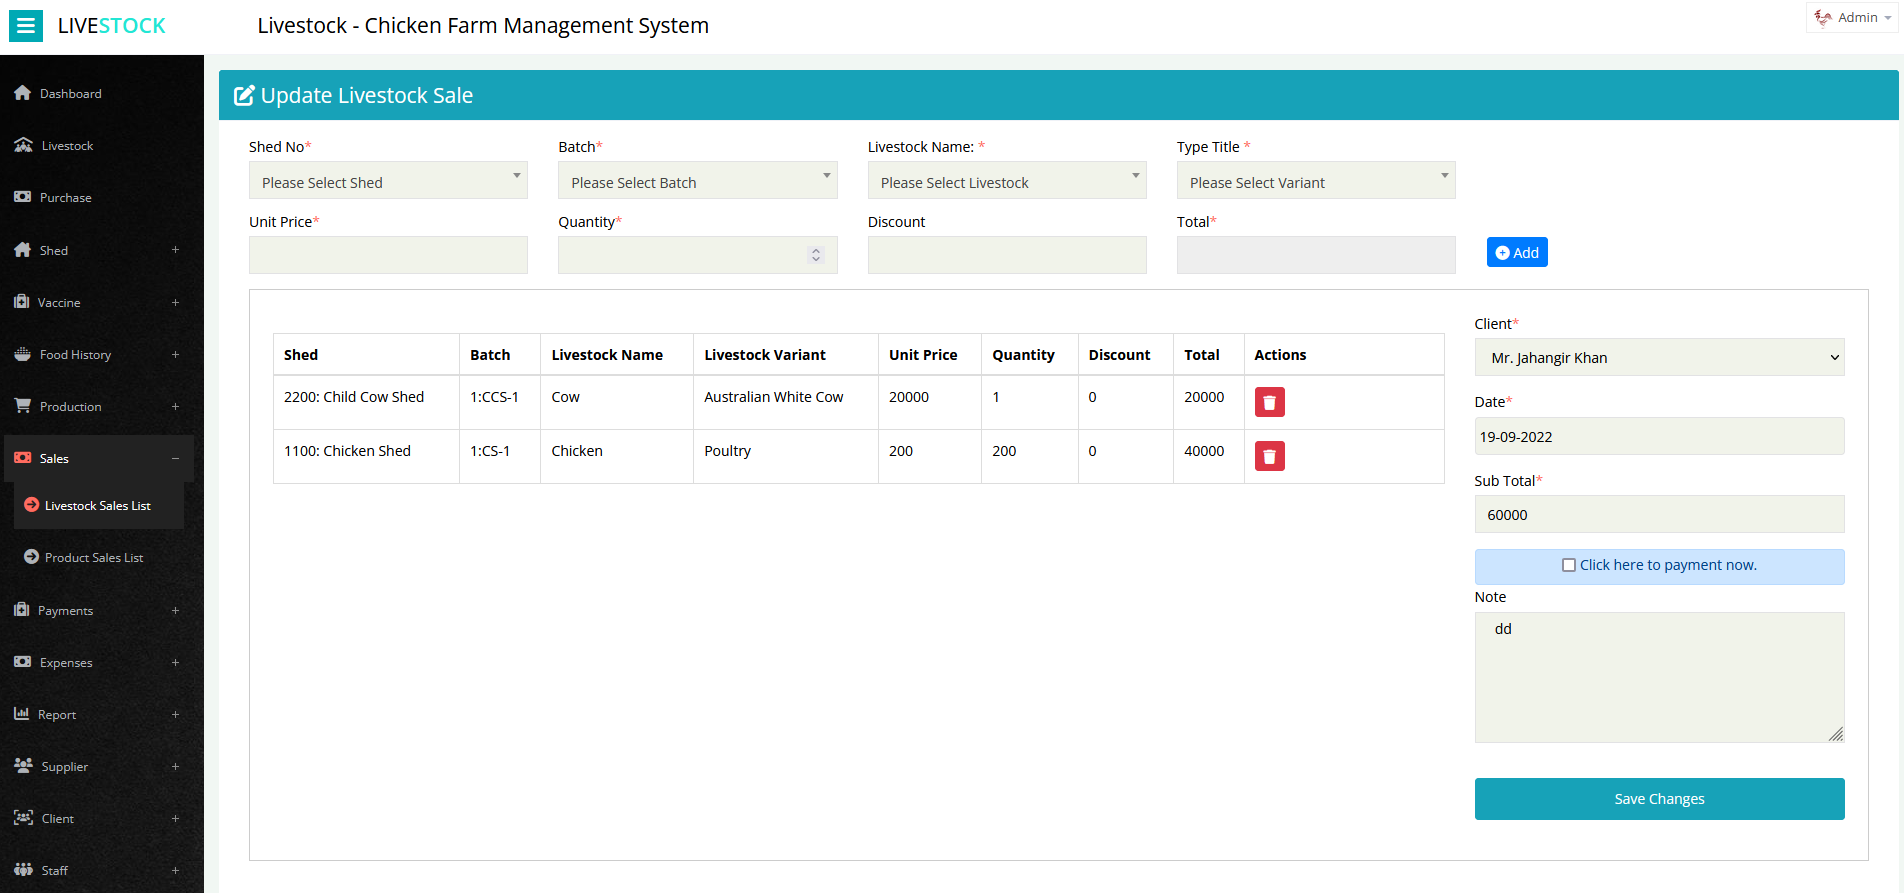Click the Livestock sidebar icon
The image size is (1904, 893).
[23, 145]
